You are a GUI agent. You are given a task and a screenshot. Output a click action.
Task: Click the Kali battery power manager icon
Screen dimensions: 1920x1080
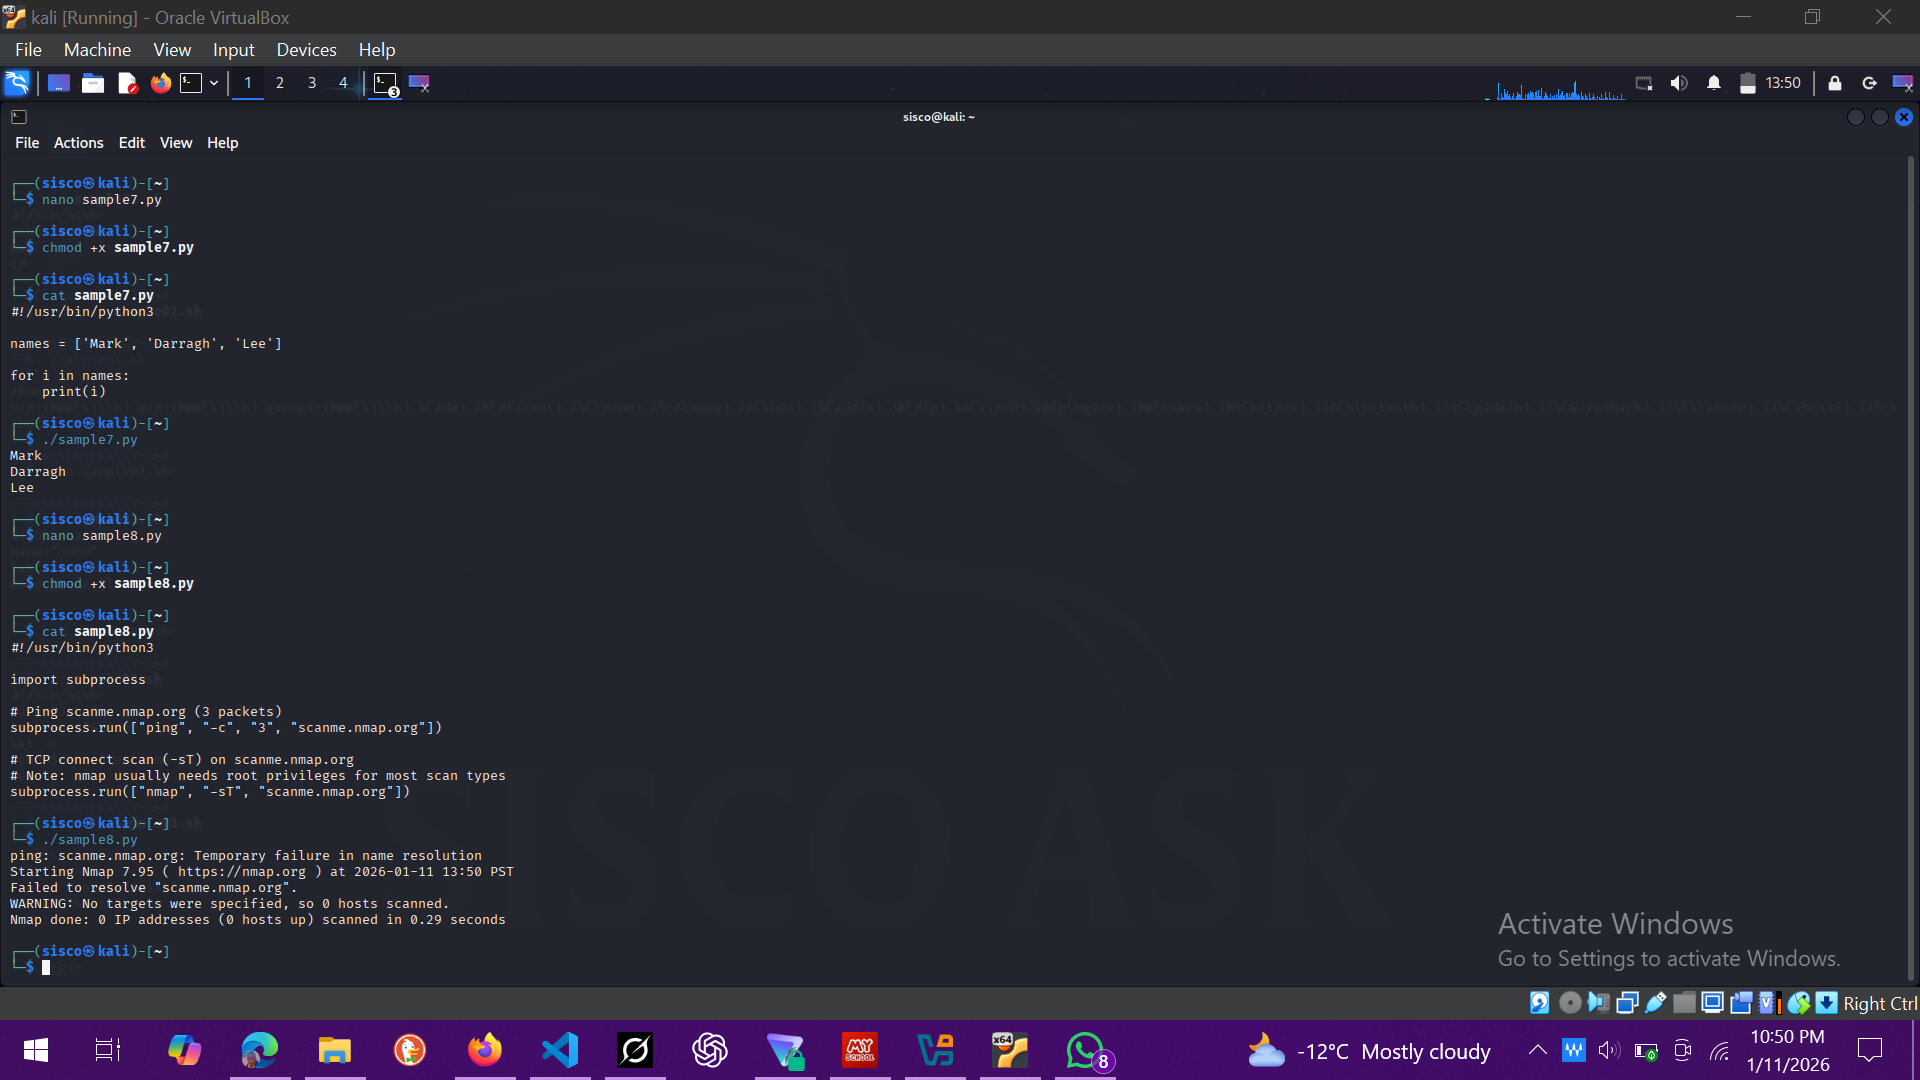tap(1747, 83)
